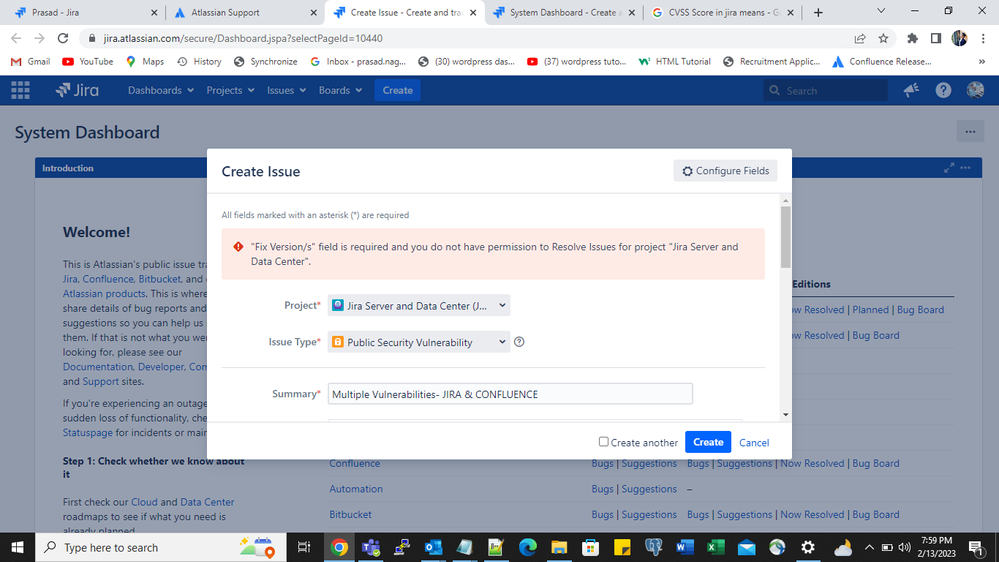Image resolution: width=999 pixels, height=562 pixels.
Task: Open the Statuspage link in the introduction
Action: (x=87, y=433)
